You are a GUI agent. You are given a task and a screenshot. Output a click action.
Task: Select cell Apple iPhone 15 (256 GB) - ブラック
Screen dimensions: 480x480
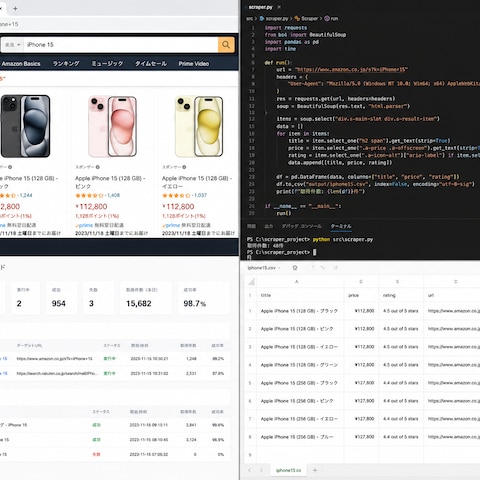click(x=300, y=383)
